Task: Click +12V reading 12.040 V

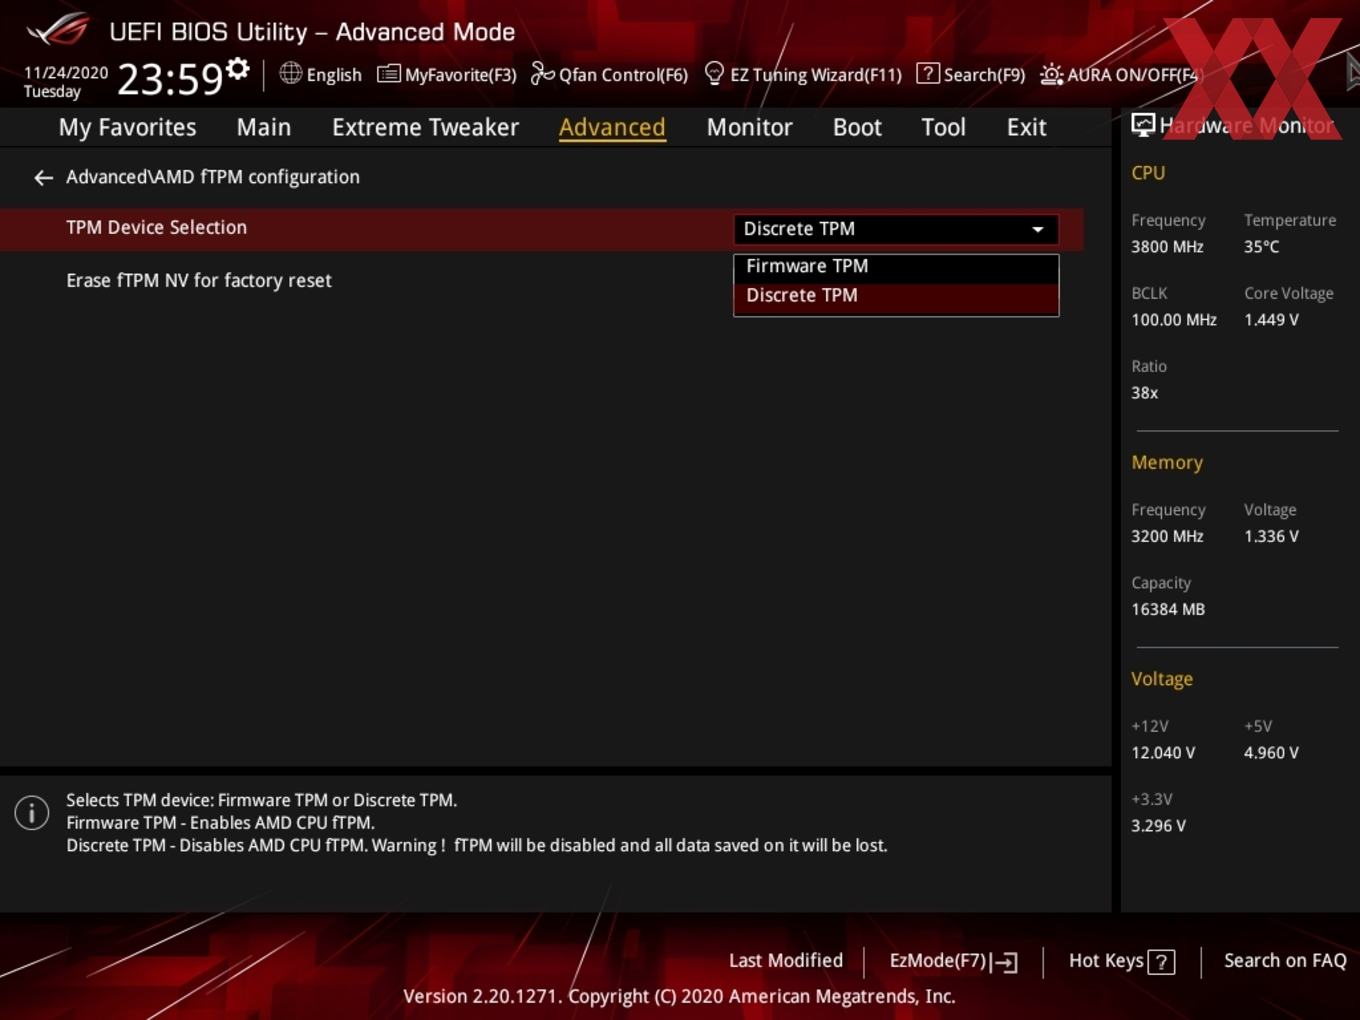Action: [1163, 753]
